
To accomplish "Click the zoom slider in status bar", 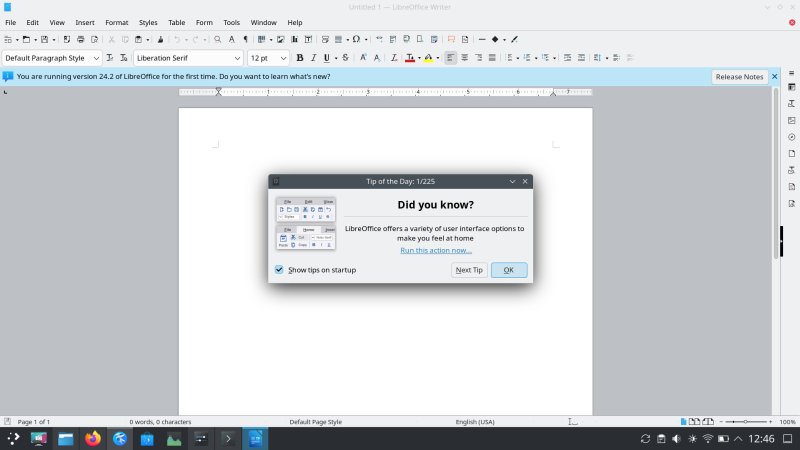I will [745, 422].
